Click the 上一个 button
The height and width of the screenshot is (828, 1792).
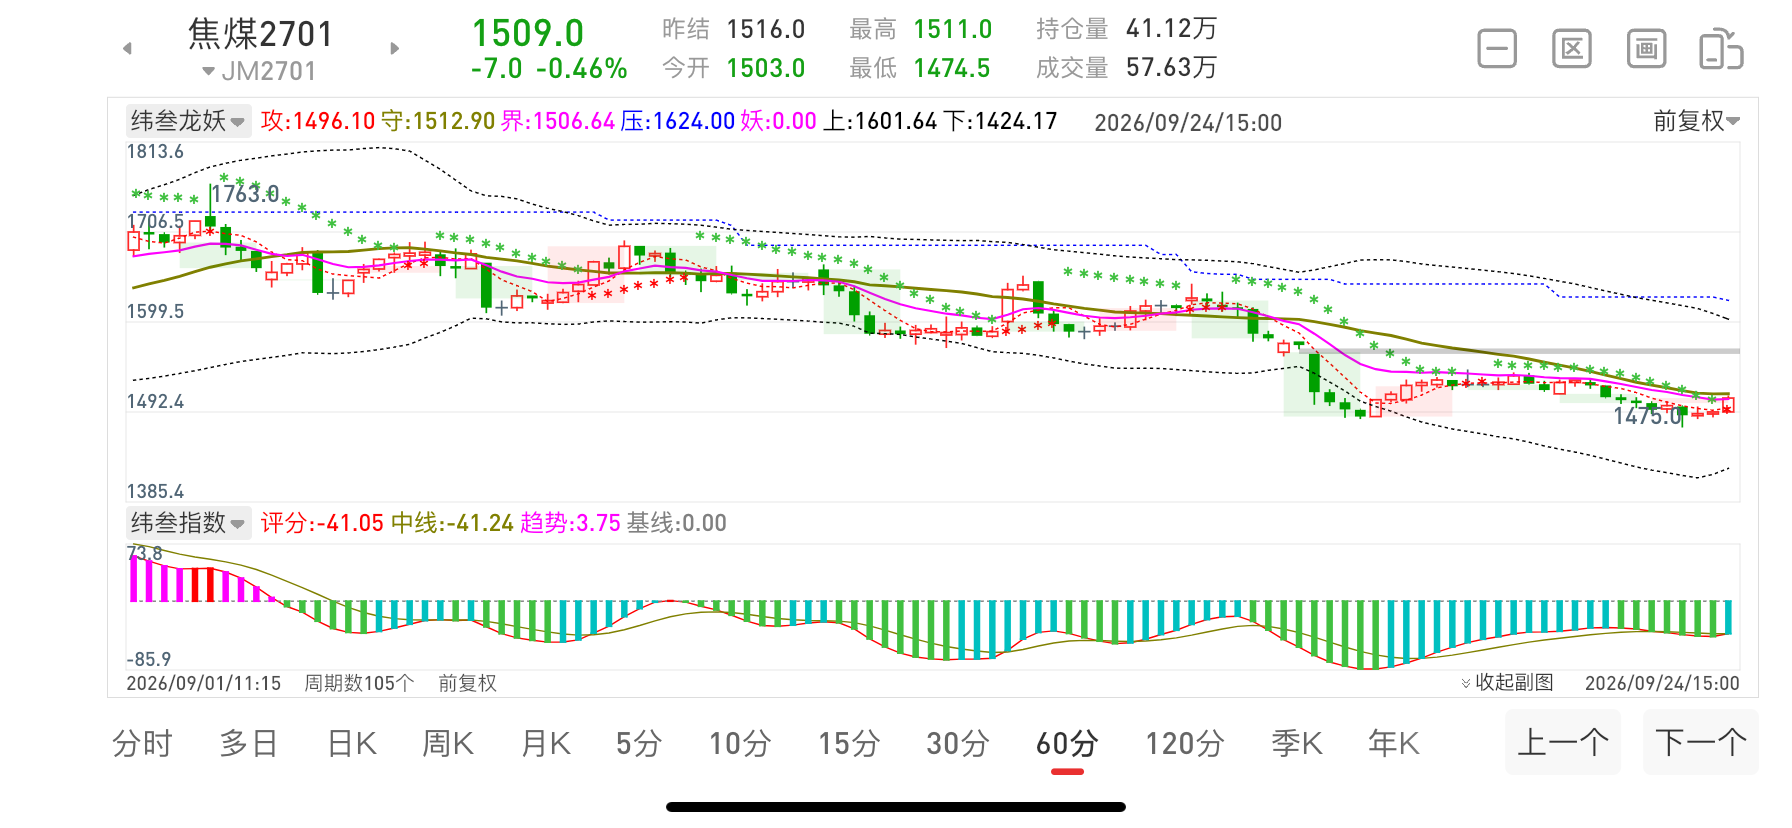click(1563, 742)
